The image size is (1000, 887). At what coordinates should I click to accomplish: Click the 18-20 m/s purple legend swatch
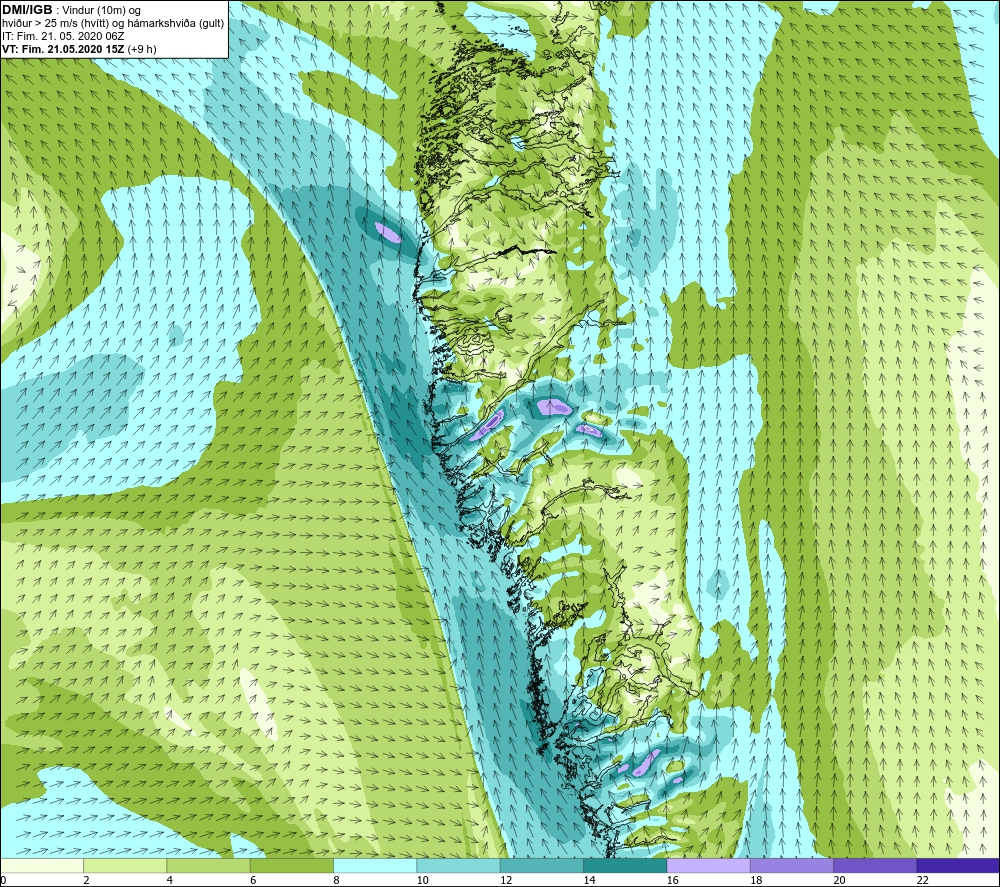(791, 865)
